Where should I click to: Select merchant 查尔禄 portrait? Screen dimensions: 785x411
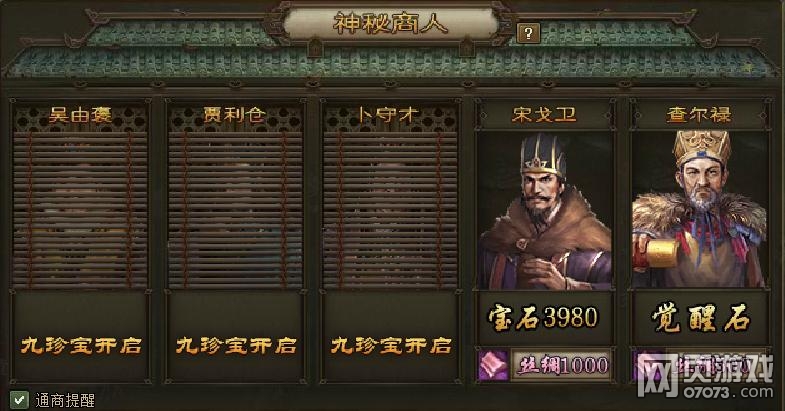click(699, 210)
